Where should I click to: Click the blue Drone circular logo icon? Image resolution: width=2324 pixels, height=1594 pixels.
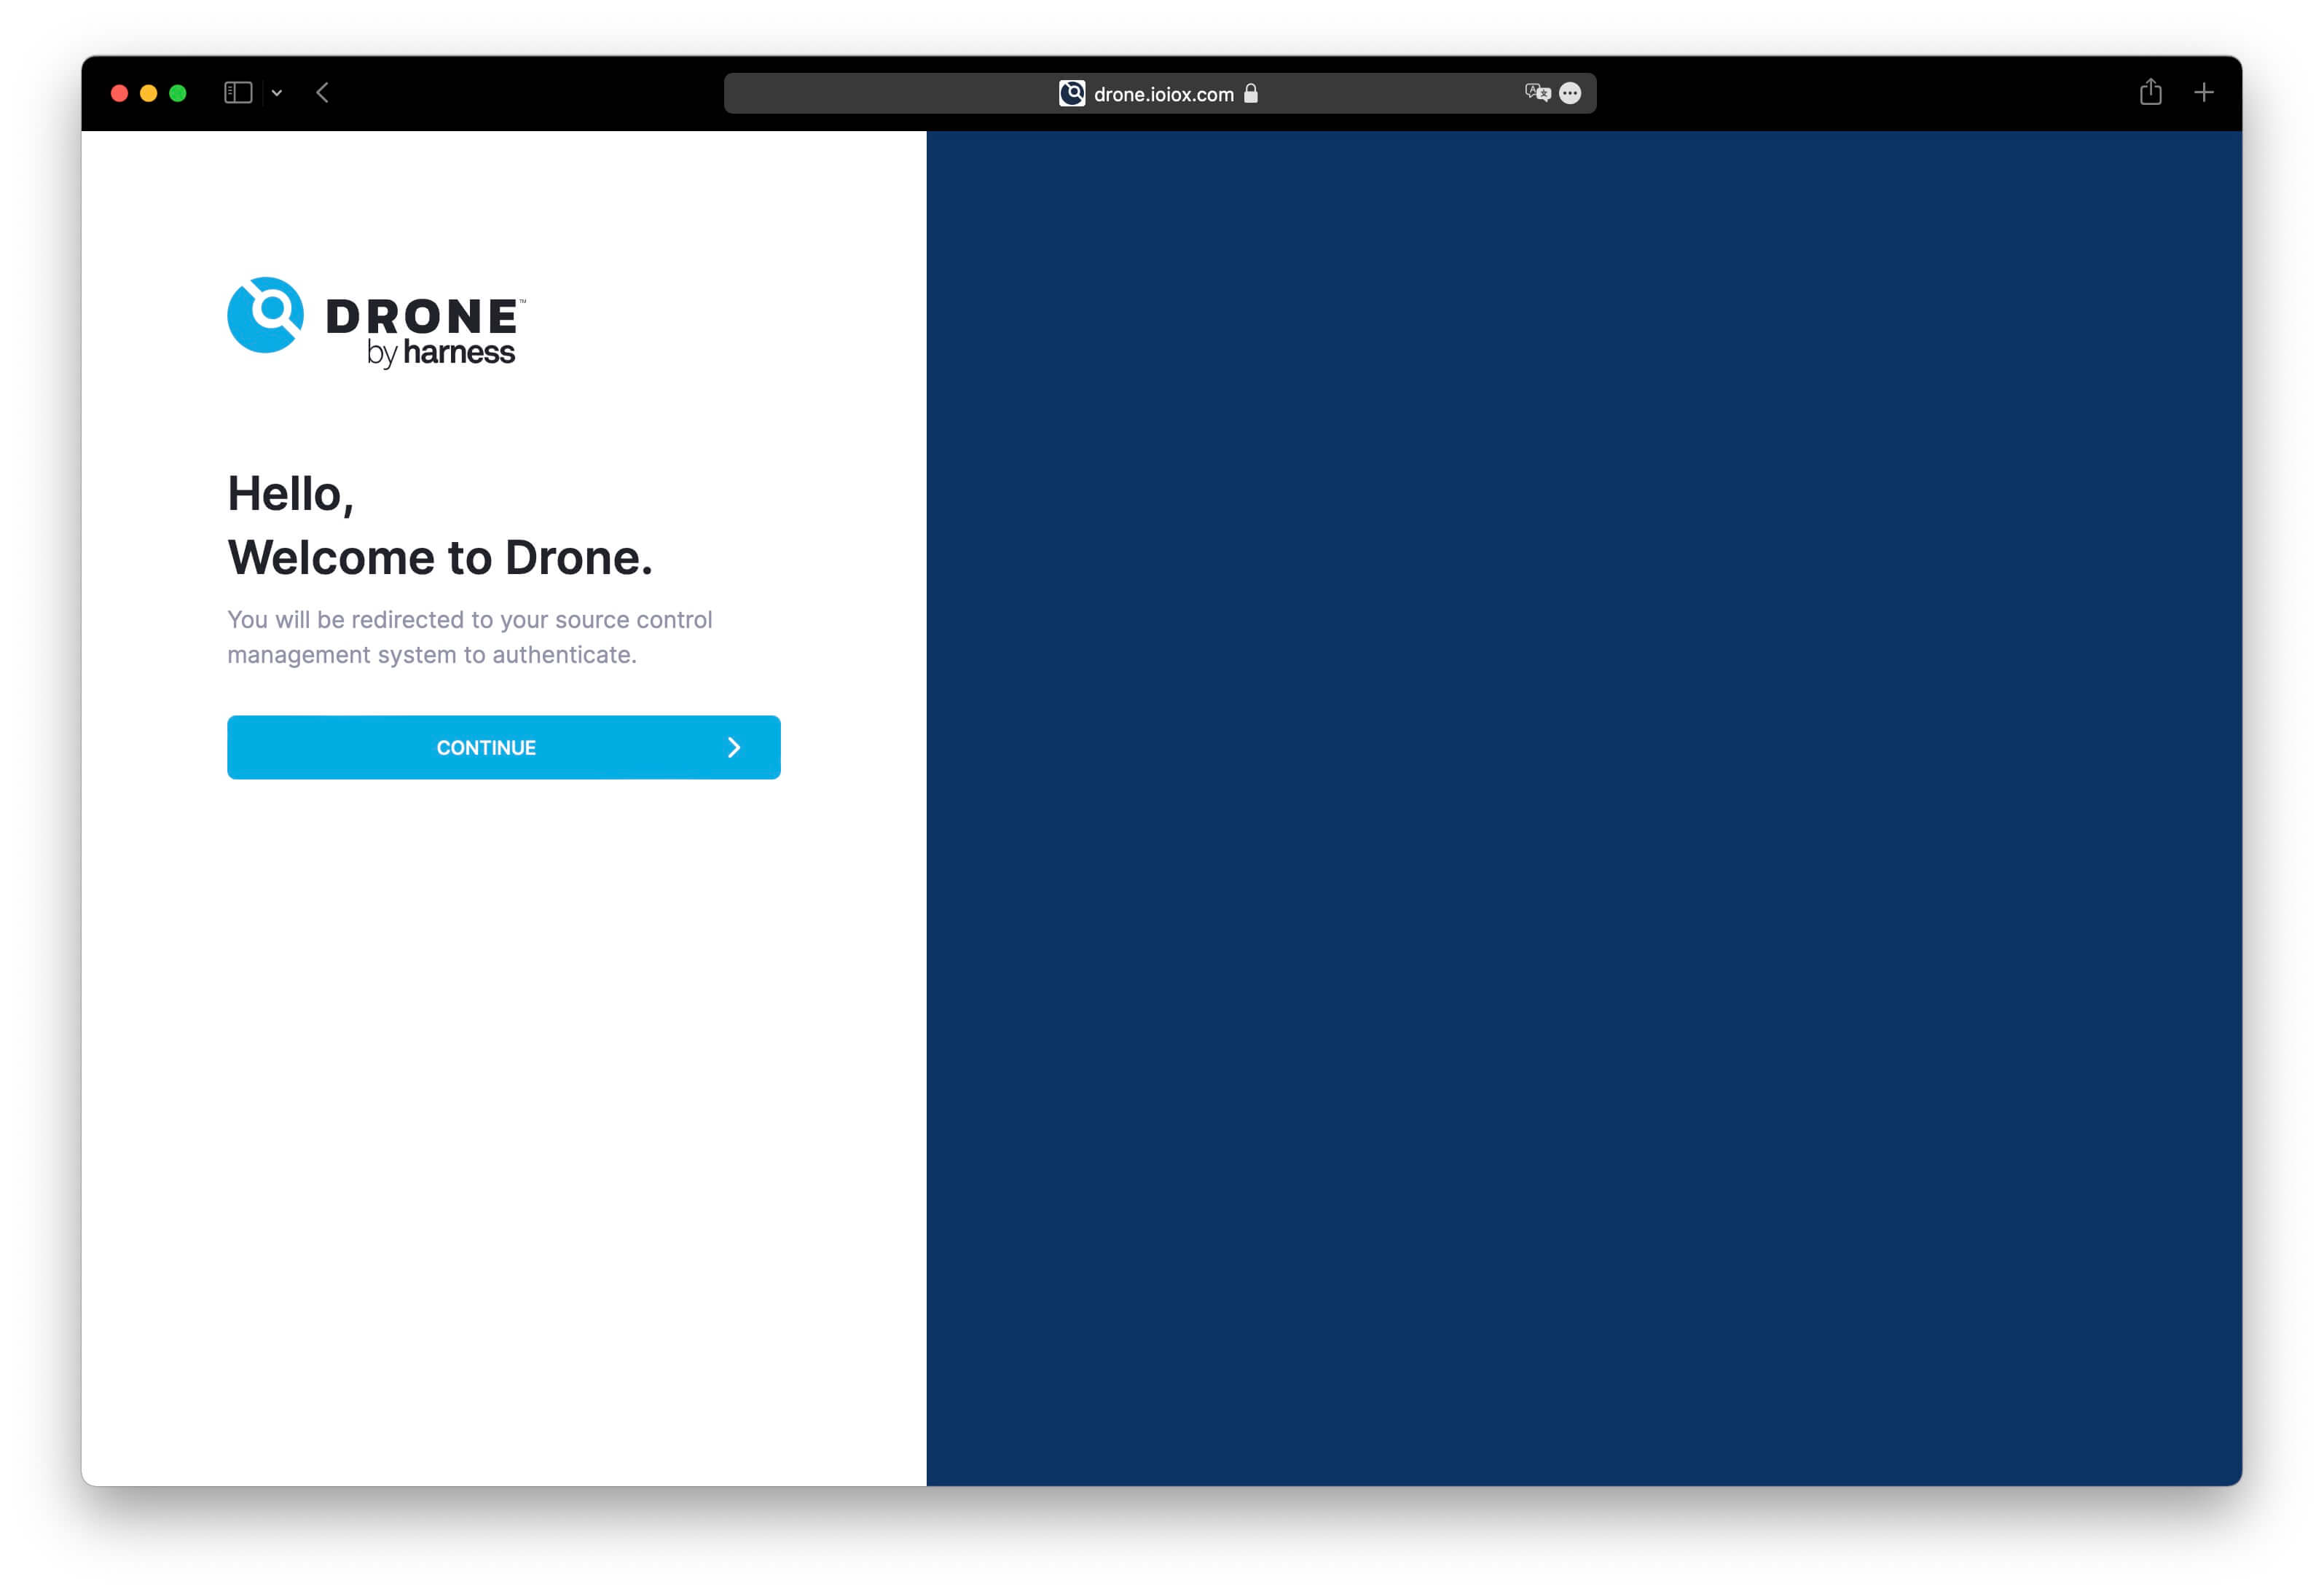click(265, 315)
